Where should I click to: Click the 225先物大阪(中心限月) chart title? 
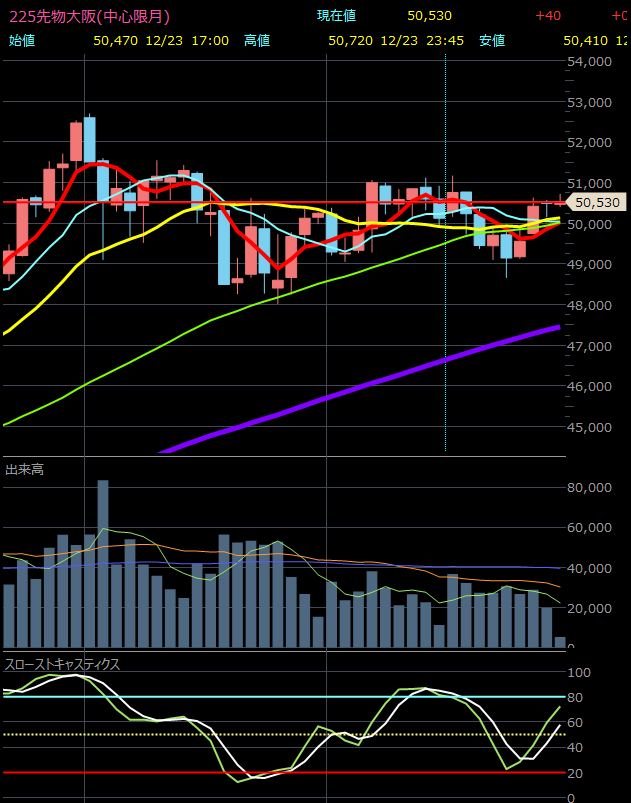coord(89,16)
